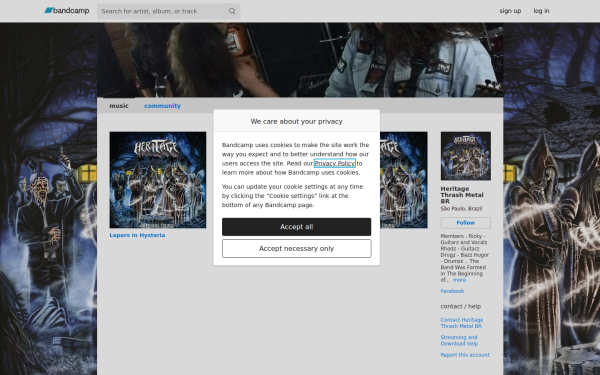Switch to the music tab
Viewport: 600px width, 375px height.
coord(119,106)
